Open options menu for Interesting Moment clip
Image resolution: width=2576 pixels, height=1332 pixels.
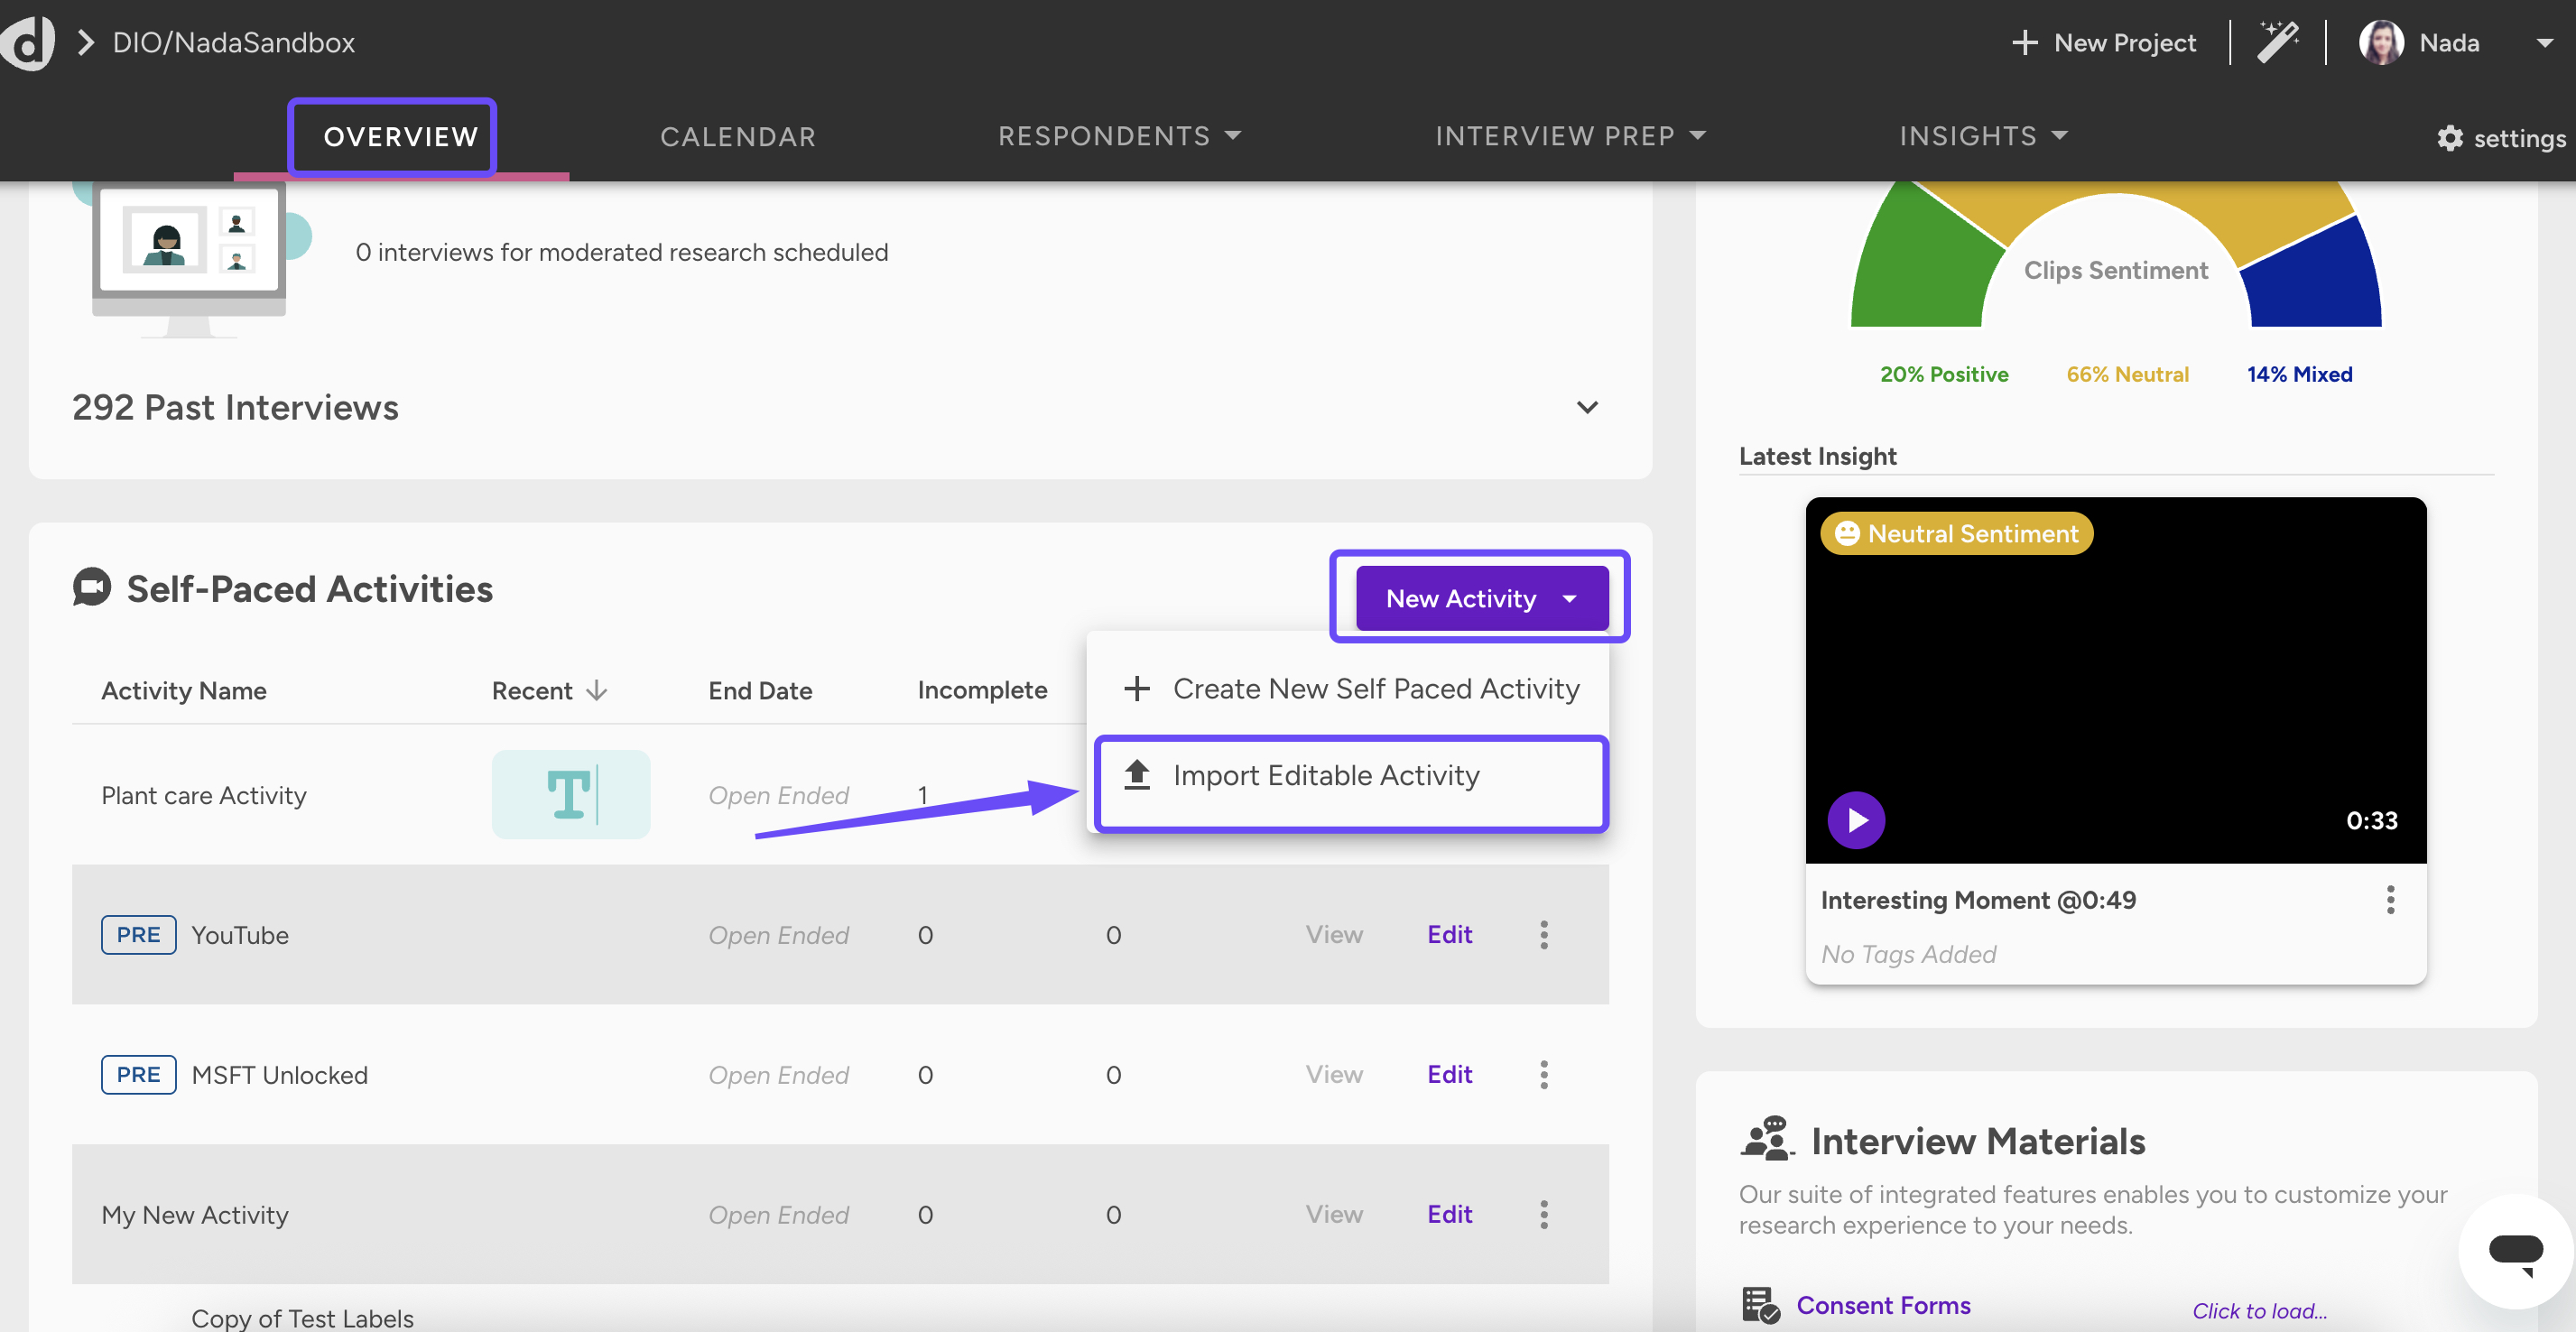[x=2391, y=900]
